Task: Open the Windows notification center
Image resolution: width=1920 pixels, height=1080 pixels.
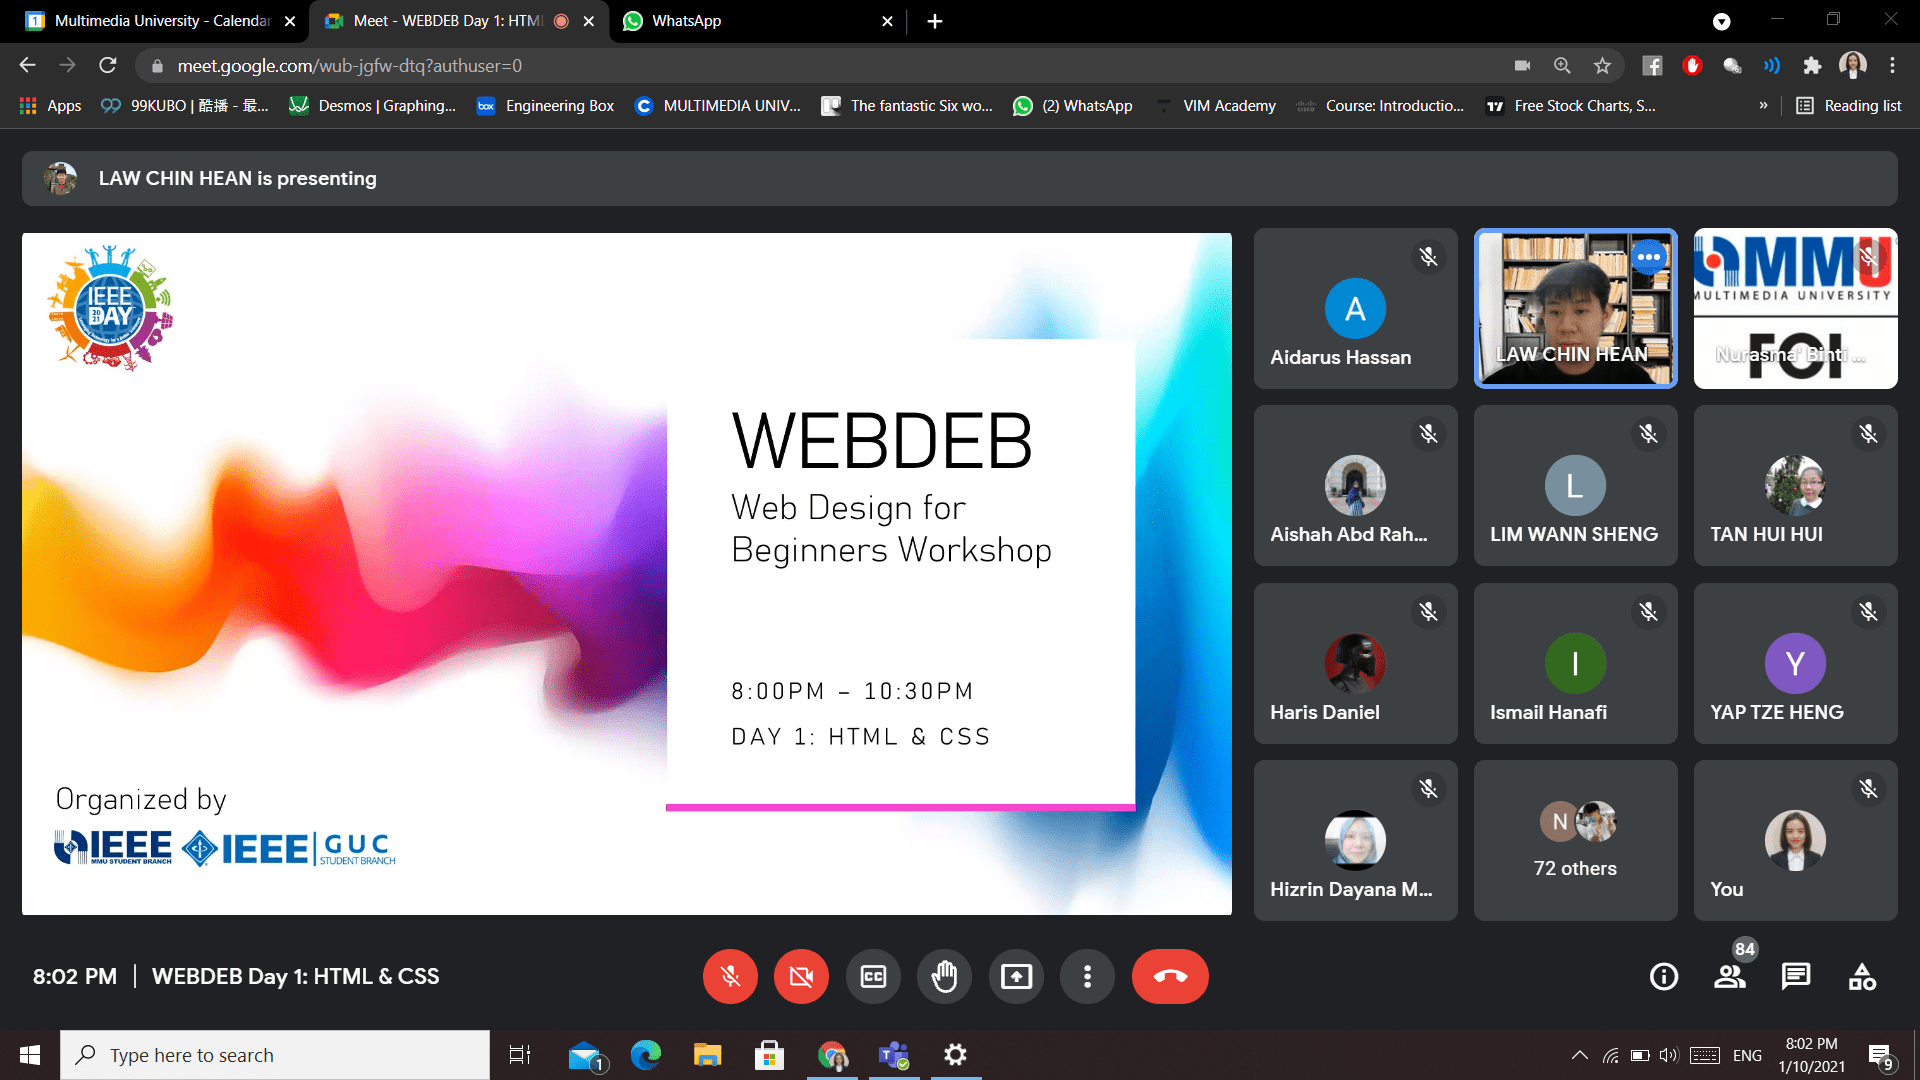Action: pos(1881,1055)
